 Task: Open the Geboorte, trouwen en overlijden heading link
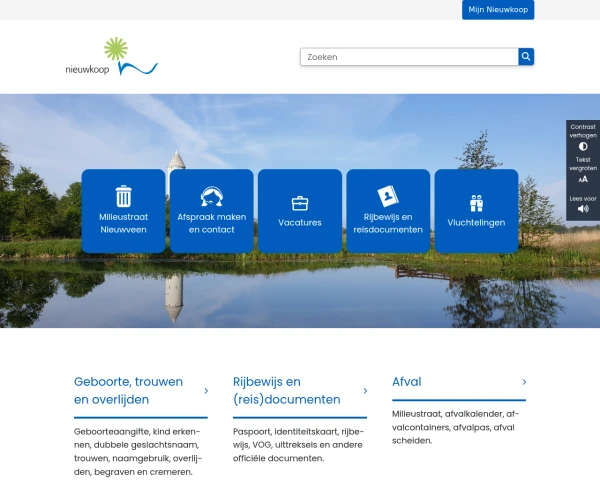coord(128,390)
